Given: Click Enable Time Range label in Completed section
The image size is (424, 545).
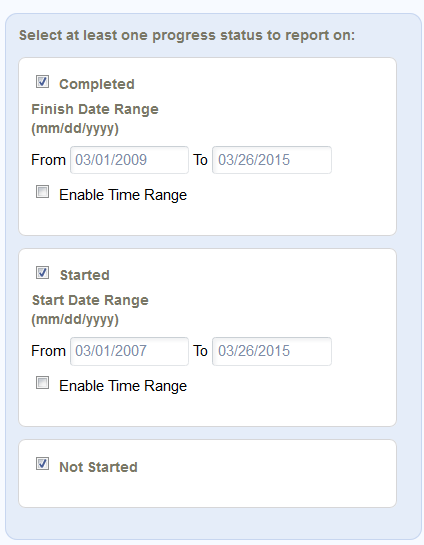Looking at the screenshot, I should pyautogui.click(x=123, y=195).
